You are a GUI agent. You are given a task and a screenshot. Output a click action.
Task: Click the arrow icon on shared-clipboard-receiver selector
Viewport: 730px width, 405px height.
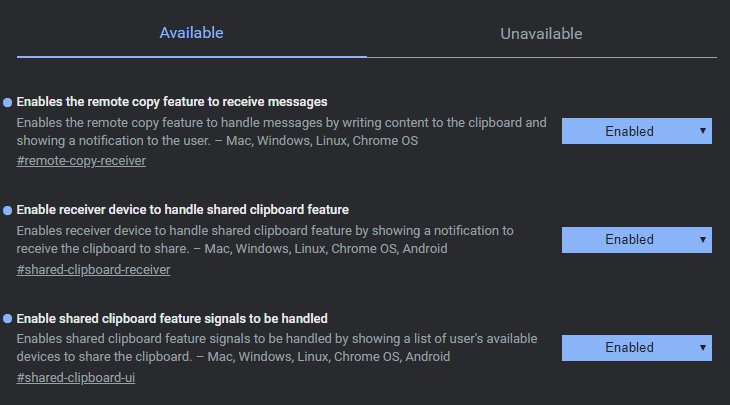point(703,239)
